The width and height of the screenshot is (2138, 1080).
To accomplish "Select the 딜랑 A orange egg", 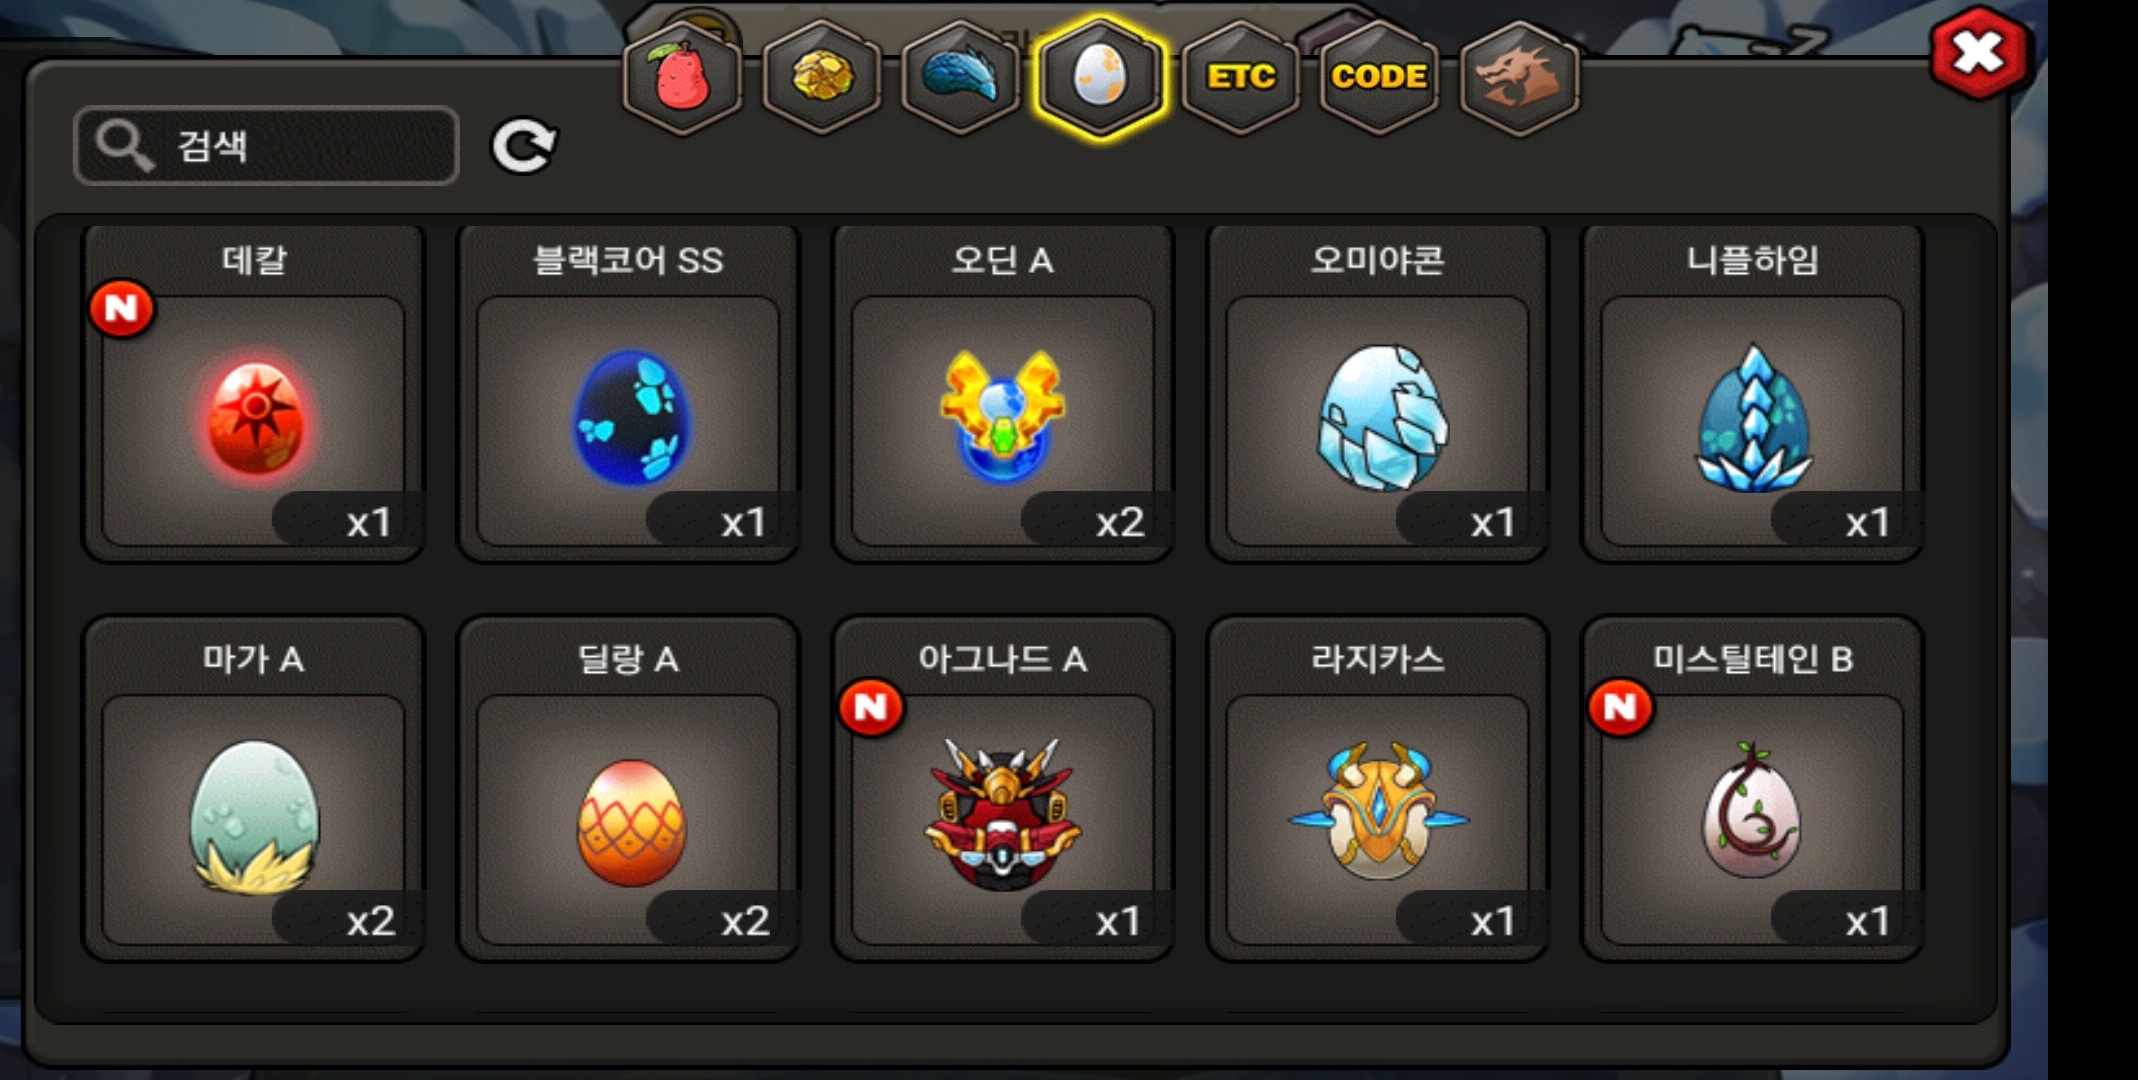I will (x=628, y=790).
